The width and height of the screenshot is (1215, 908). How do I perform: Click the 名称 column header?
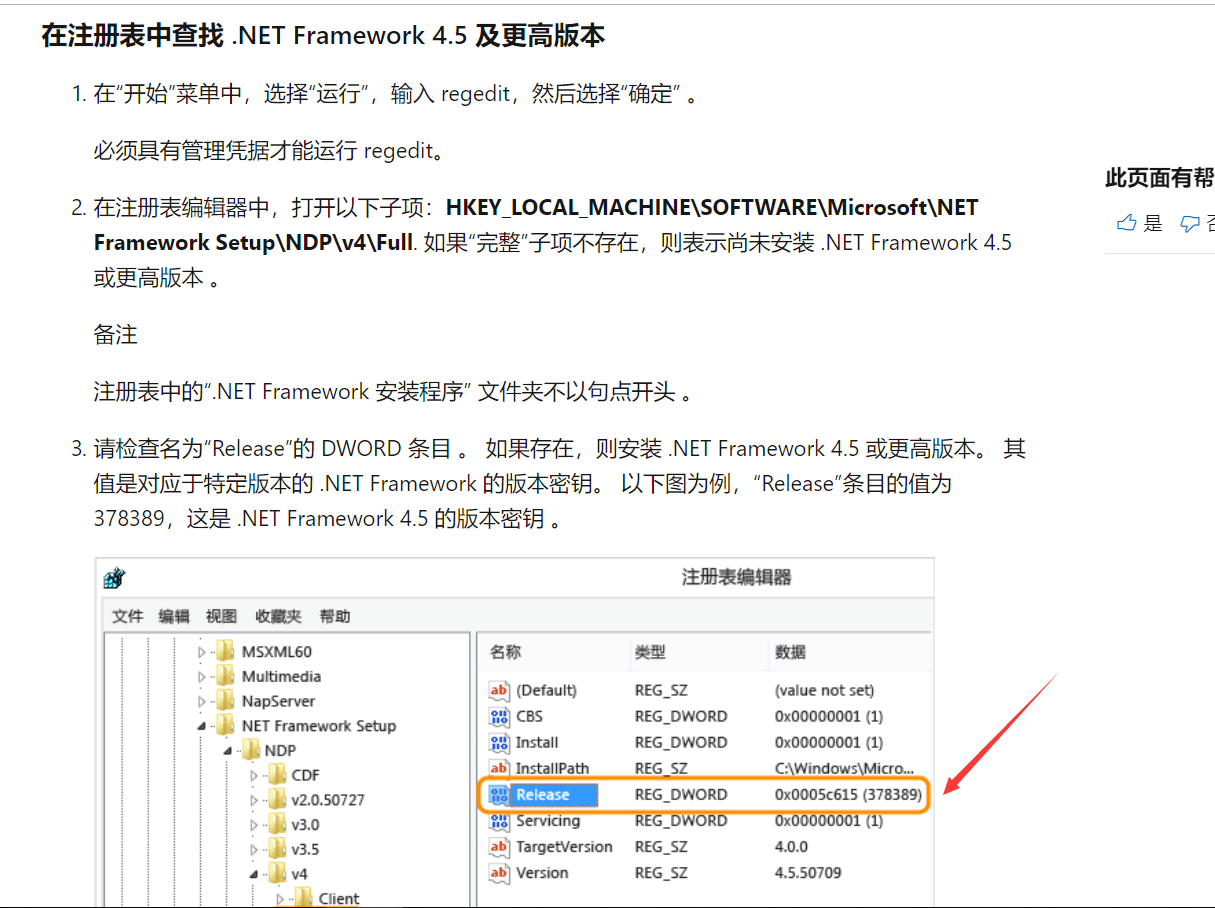coord(505,652)
